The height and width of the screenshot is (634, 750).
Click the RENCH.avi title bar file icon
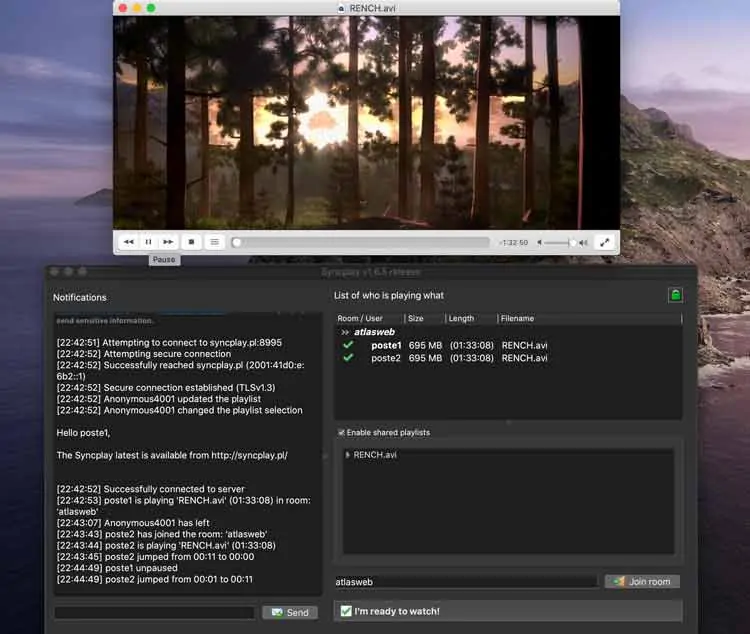point(341,8)
